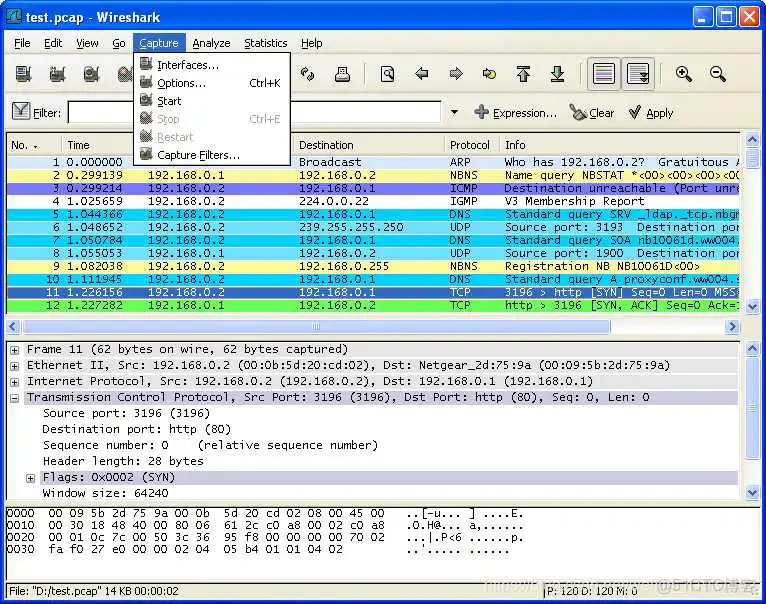The height and width of the screenshot is (604, 766).
Task: Click the 'Window size: 64240' line
Action: click(x=106, y=493)
